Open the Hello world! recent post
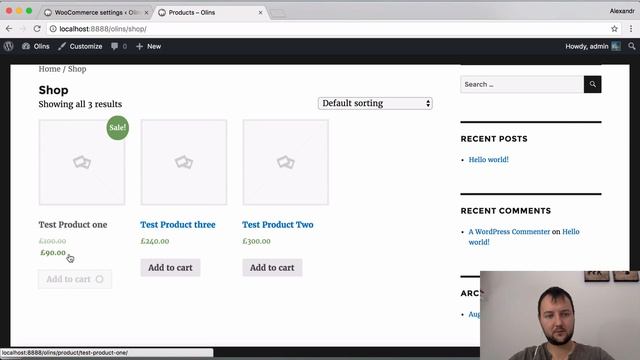 coord(489,160)
